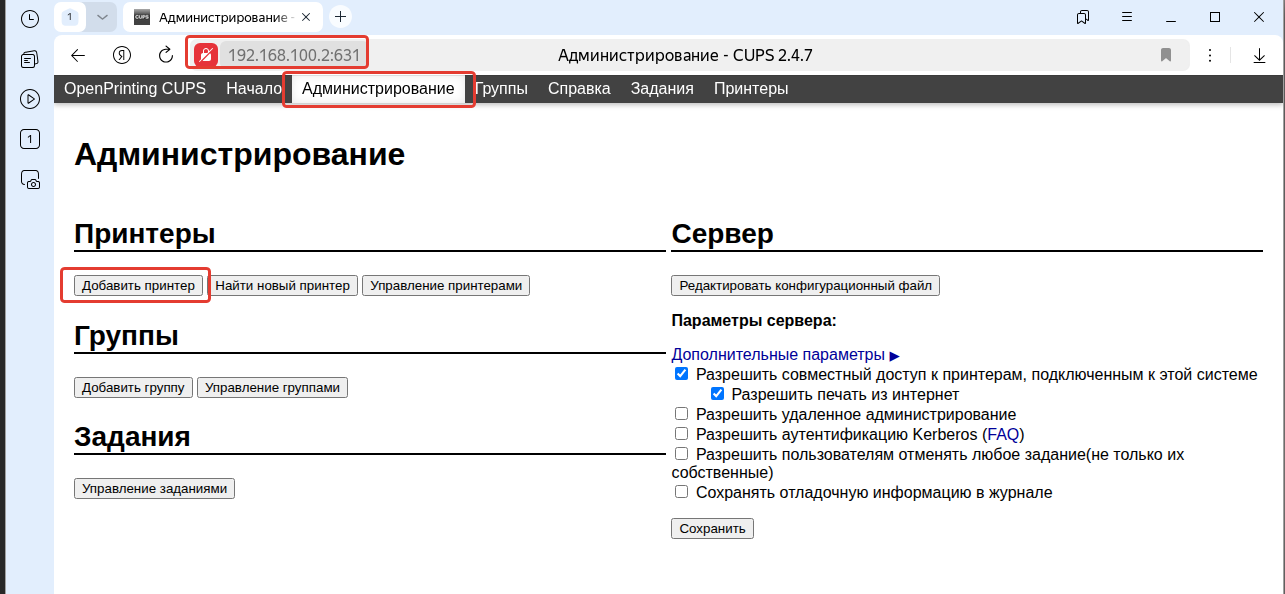
Task: Open Управление группами
Action: point(272,388)
